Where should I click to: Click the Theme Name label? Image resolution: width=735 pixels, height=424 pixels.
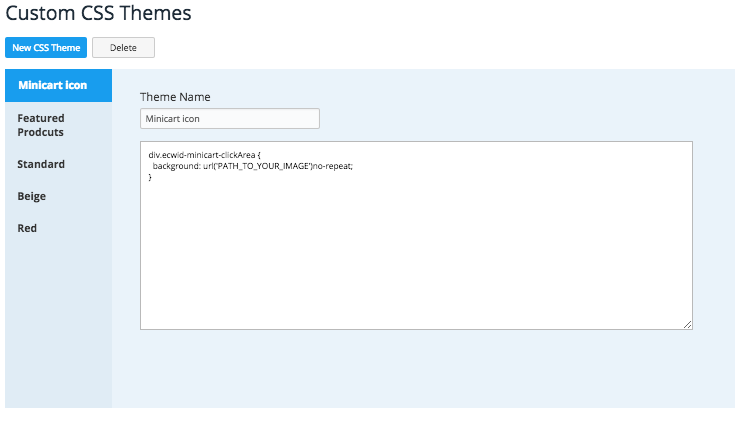click(175, 97)
